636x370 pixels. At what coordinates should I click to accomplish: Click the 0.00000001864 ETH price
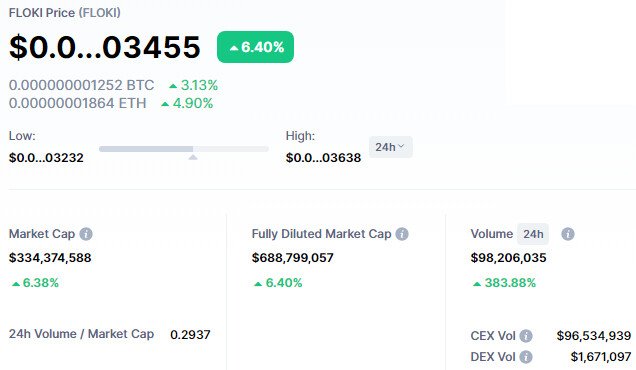pyautogui.click(x=77, y=103)
